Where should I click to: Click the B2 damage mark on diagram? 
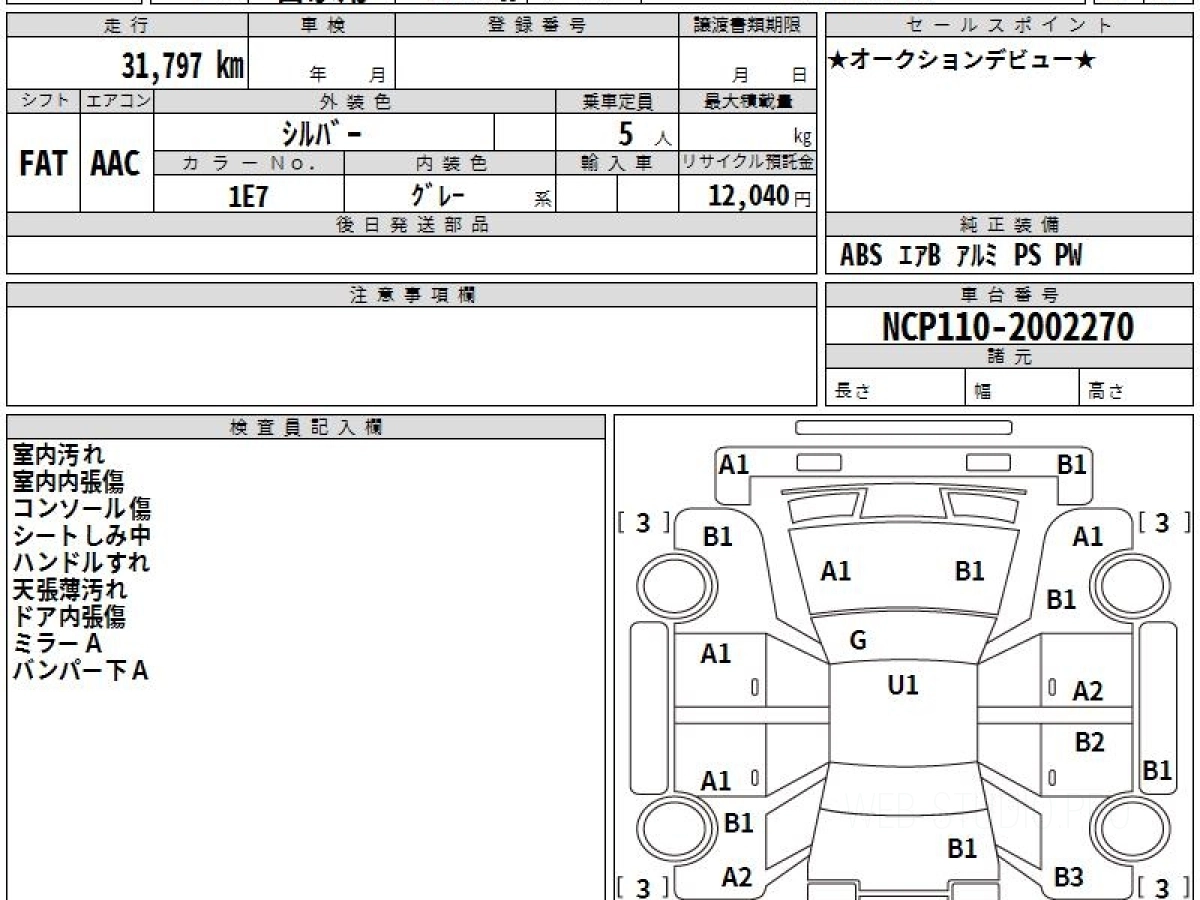point(1089,742)
